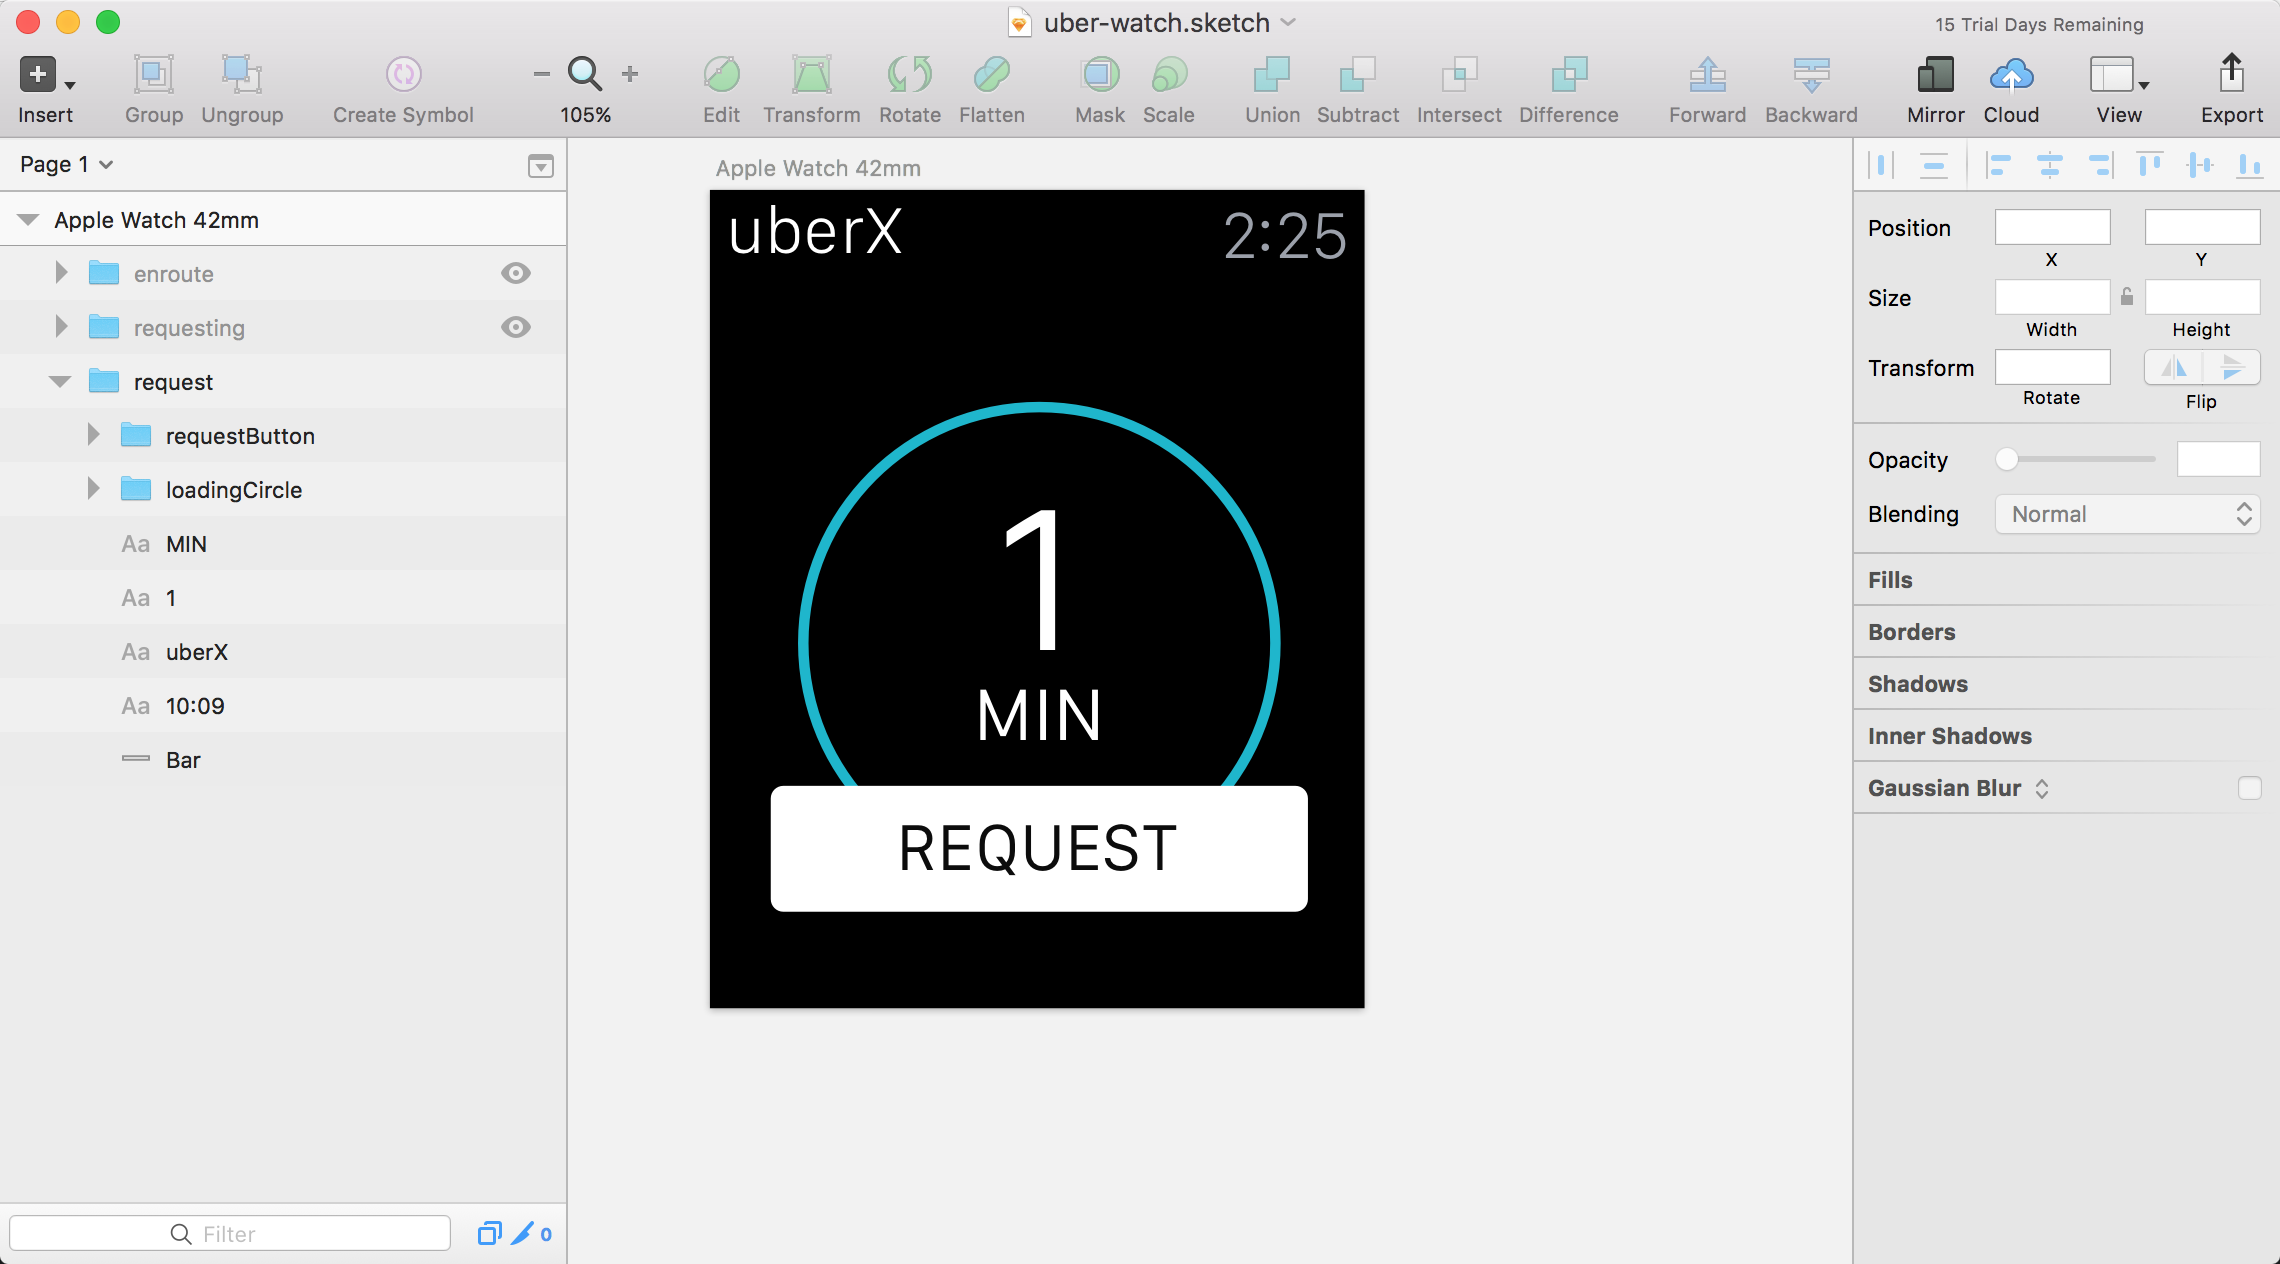Screen dimensions: 2280x1264
Task: Toggle visibility of requesting group
Action: point(516,327)
